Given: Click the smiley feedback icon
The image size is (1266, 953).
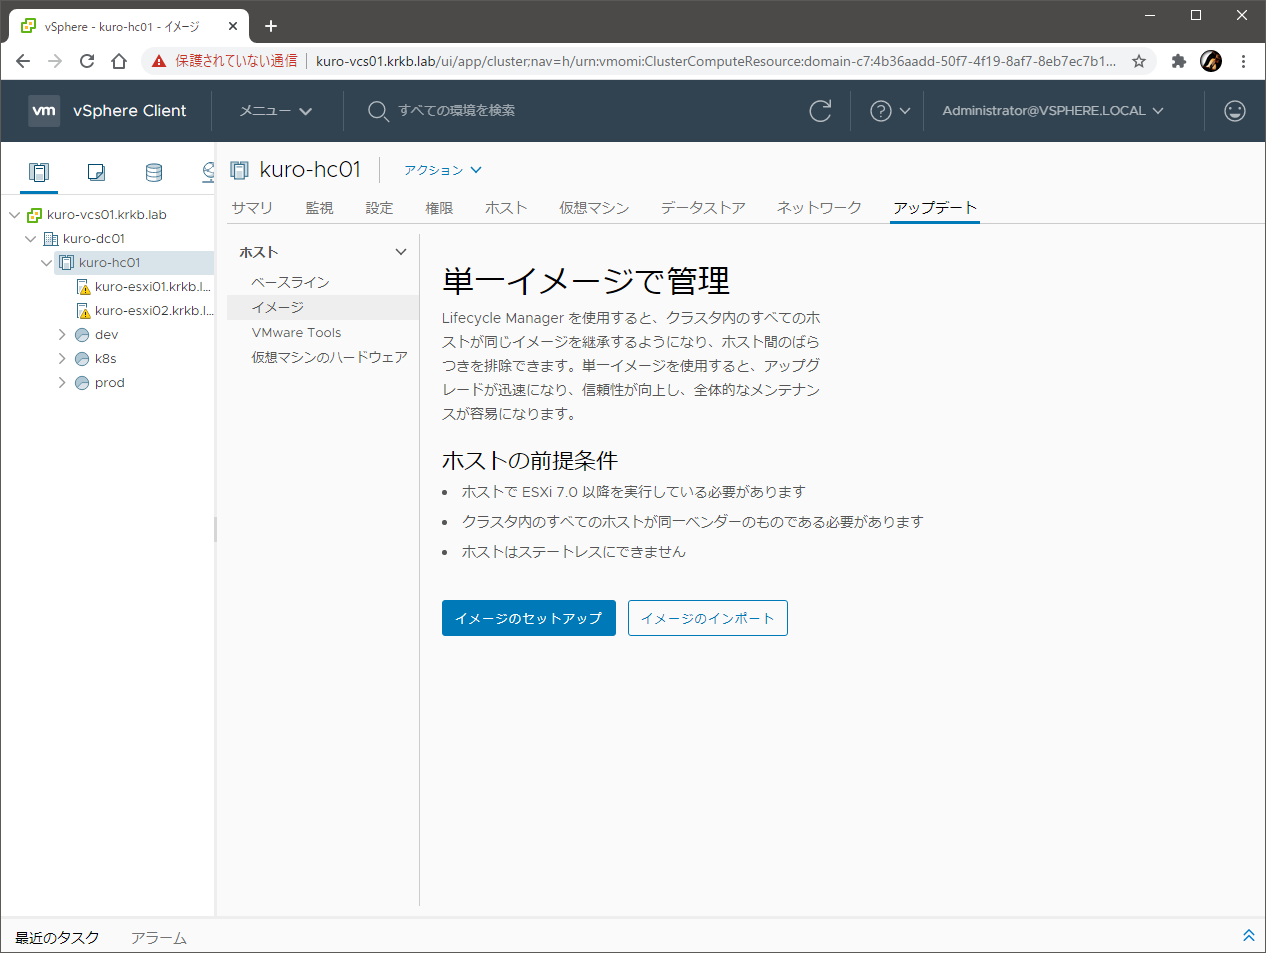Looking at the screenshot, I should coord(1235,111).
